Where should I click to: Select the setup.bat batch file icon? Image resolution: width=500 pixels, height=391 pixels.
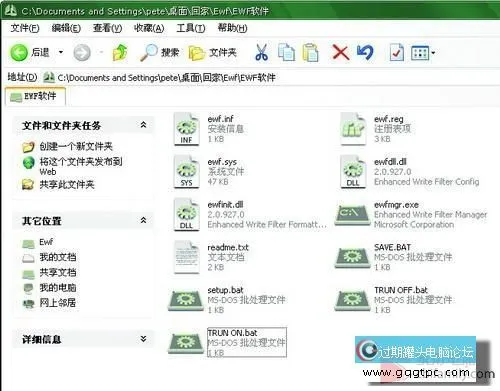(186, 300)
